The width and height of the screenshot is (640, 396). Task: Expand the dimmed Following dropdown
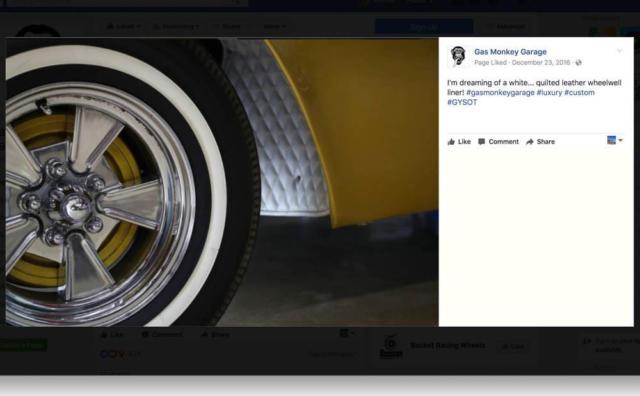tap(176, 27)
